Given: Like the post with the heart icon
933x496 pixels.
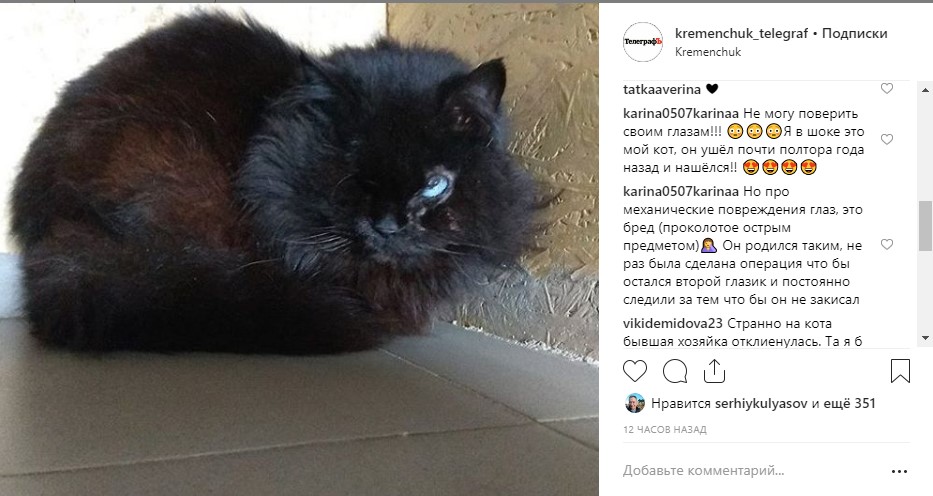Looking at the screenshot, I should pyautogui.click(x=635, y=371).
